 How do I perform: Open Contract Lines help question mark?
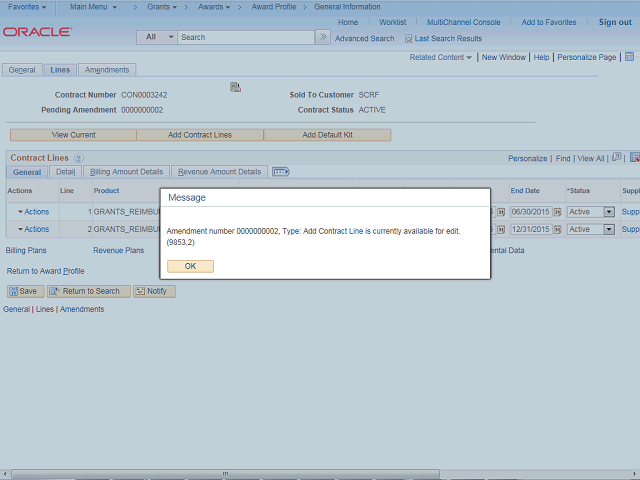78,158
